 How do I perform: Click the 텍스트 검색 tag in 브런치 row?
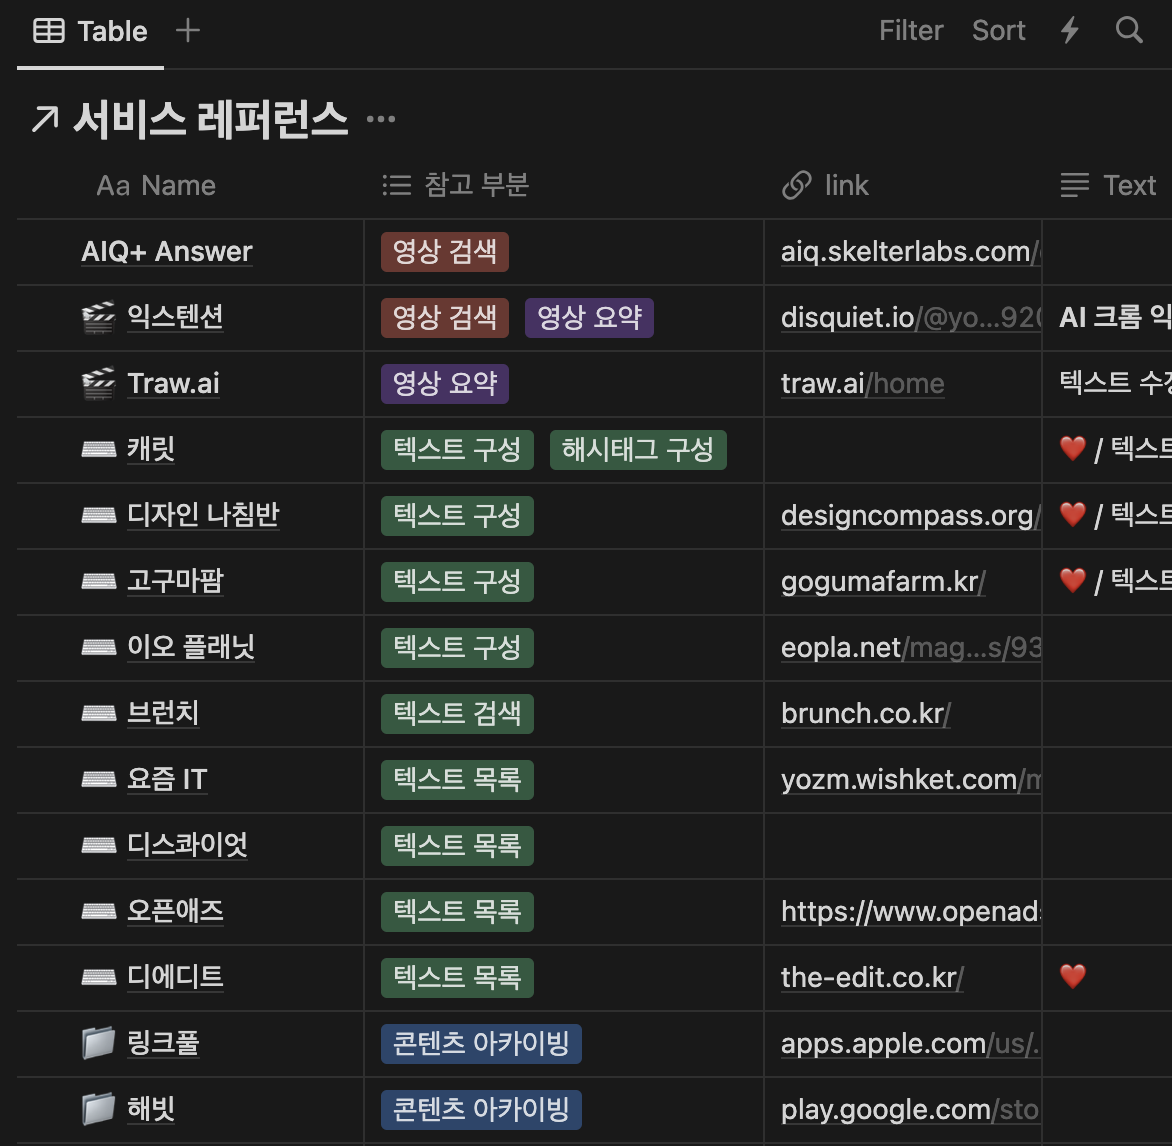tap(457, 713)
